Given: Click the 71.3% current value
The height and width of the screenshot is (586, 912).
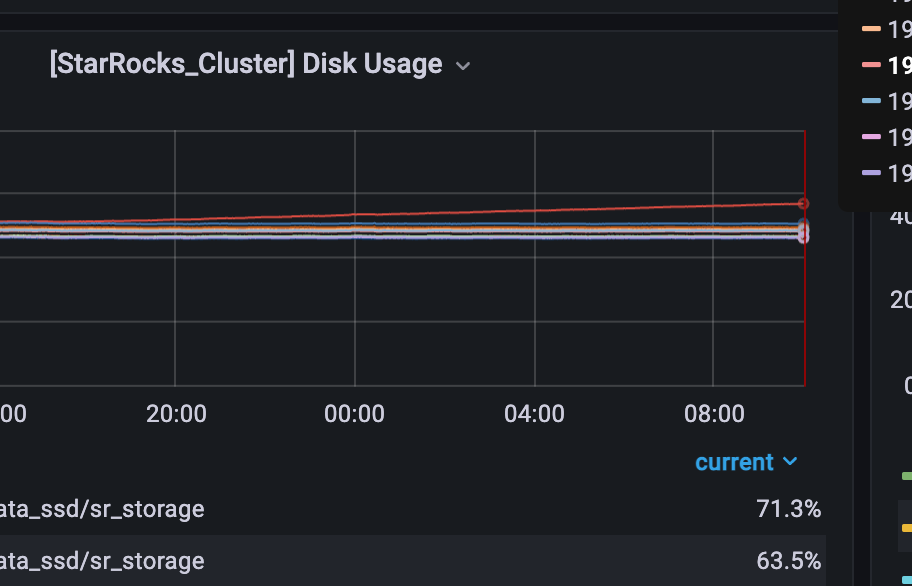Looking at the screenshot, I should [789, 509].
